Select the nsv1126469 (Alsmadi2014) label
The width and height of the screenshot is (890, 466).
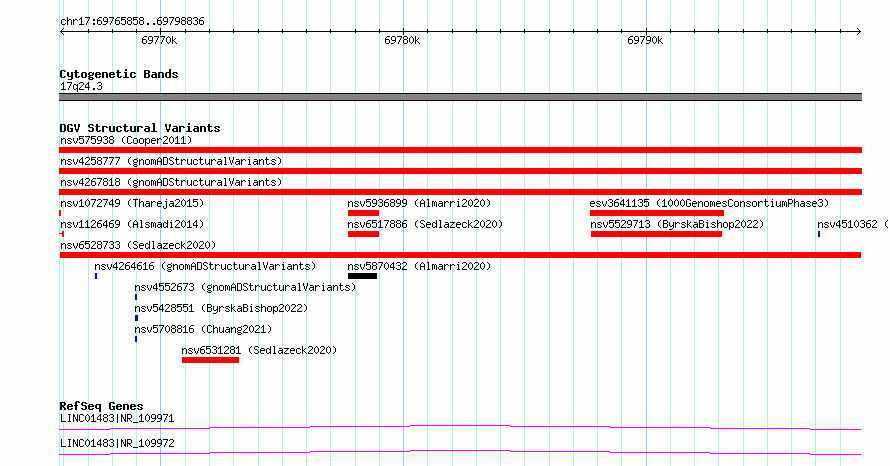[132, 224]
